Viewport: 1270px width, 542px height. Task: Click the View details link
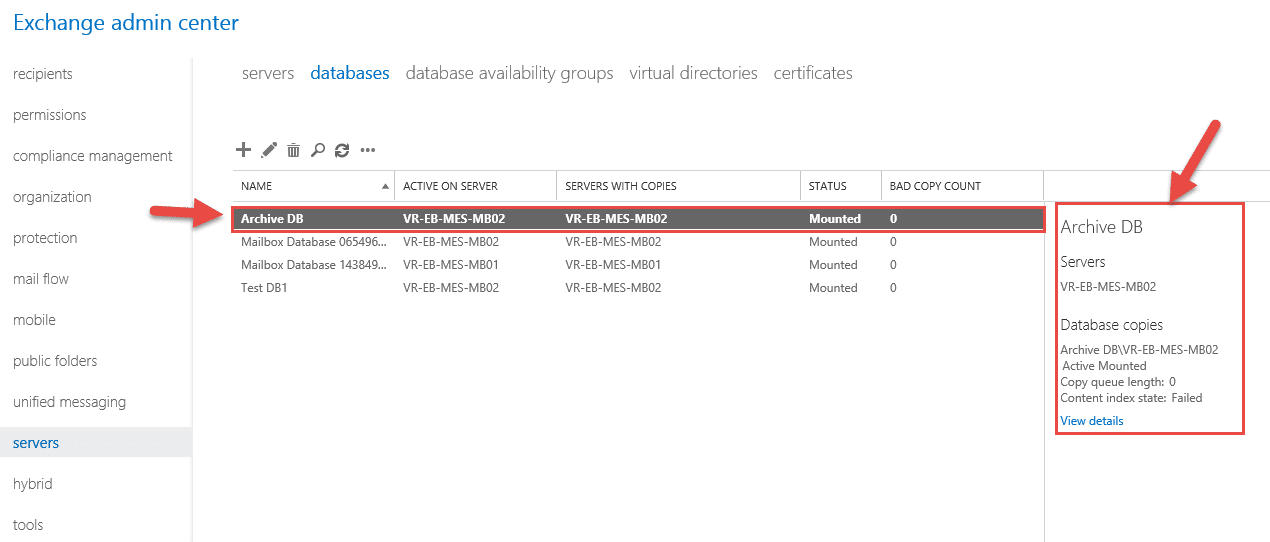pyautogui.click(x=1092, y=421)
